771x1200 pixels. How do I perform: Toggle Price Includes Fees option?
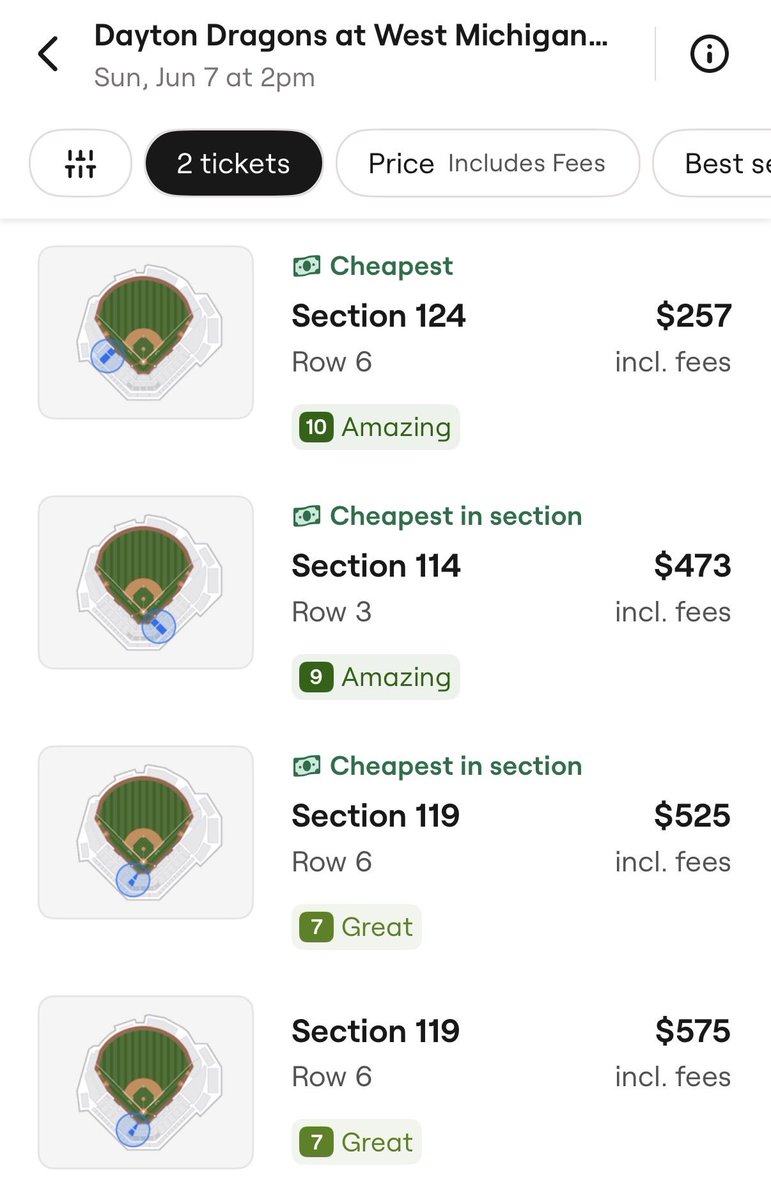pos(488,163)
